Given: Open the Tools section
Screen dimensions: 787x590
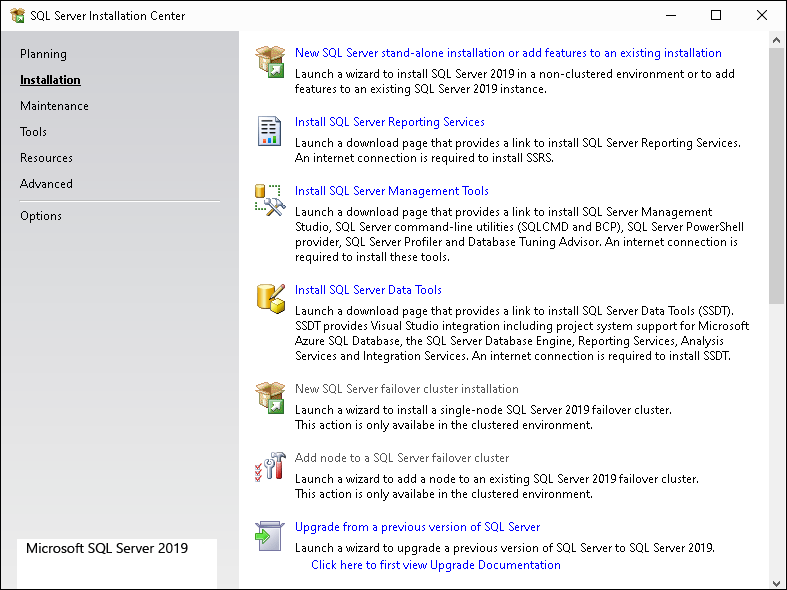Looking at the screenshot, I should (33, 132).
